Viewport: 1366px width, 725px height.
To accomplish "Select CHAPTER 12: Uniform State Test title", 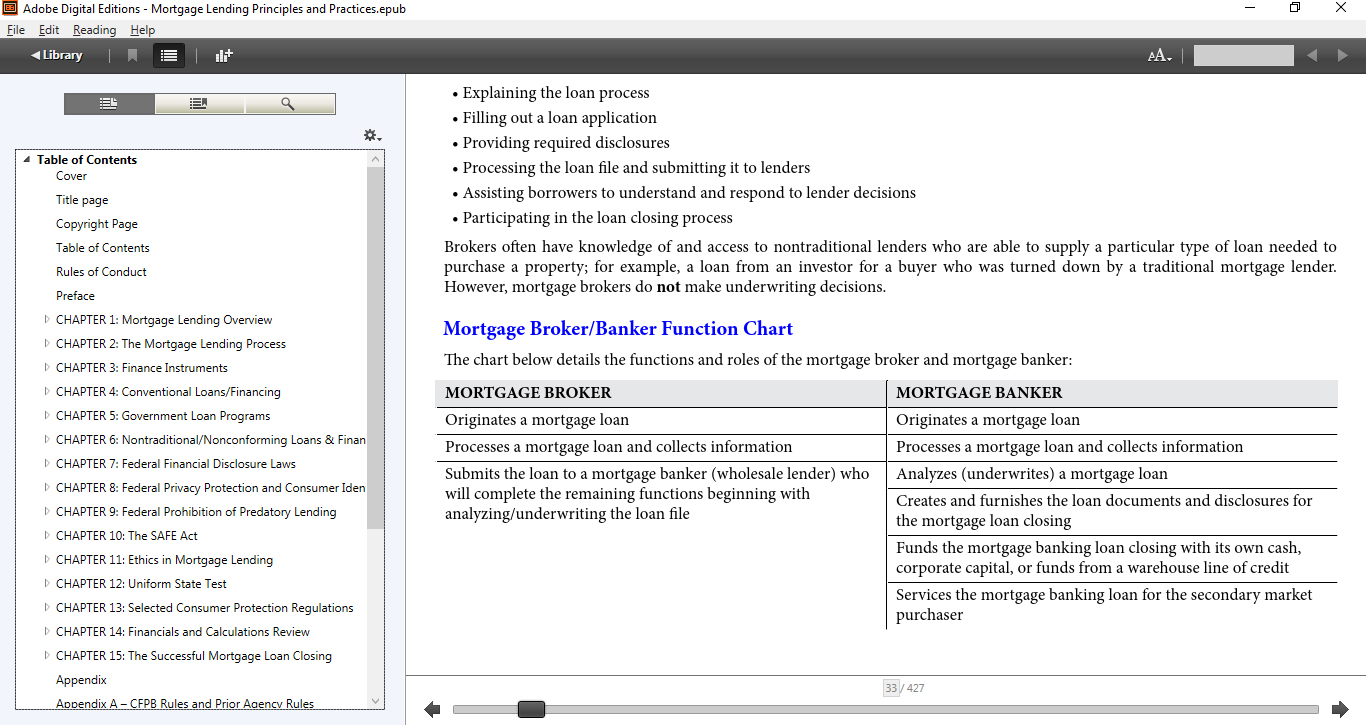I will (x=141, y=584).
